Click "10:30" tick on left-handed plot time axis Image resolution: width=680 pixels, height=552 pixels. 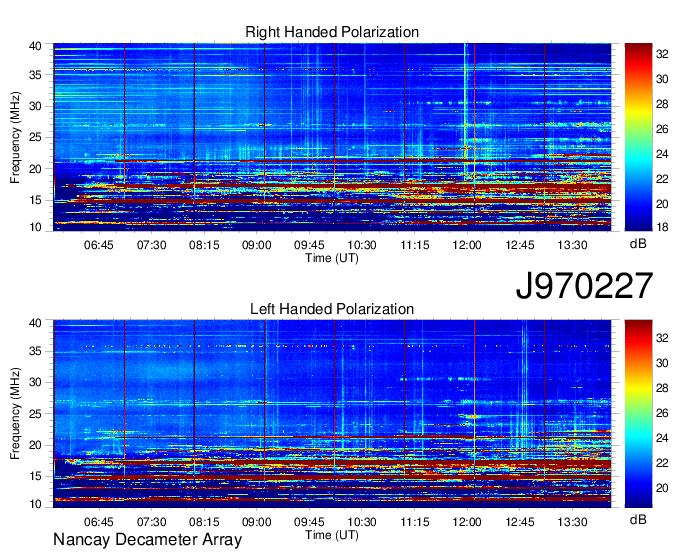coord(362,522)
